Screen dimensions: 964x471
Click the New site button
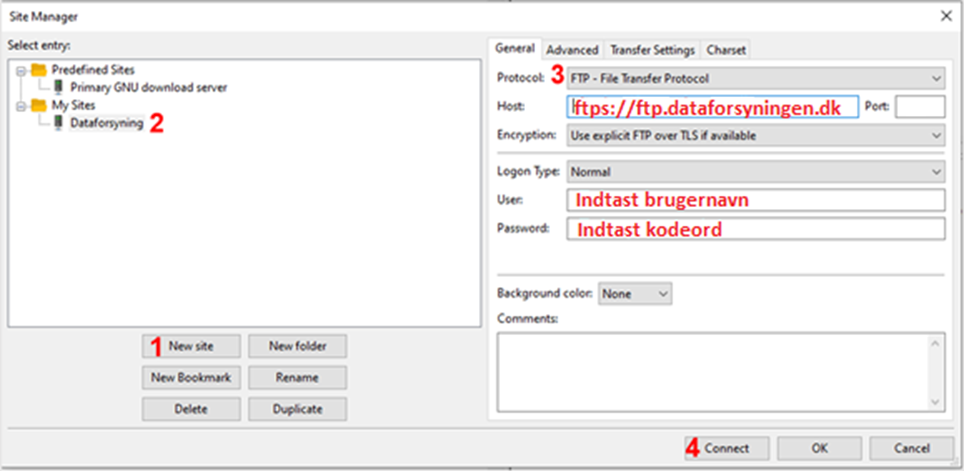pos(191,346)
